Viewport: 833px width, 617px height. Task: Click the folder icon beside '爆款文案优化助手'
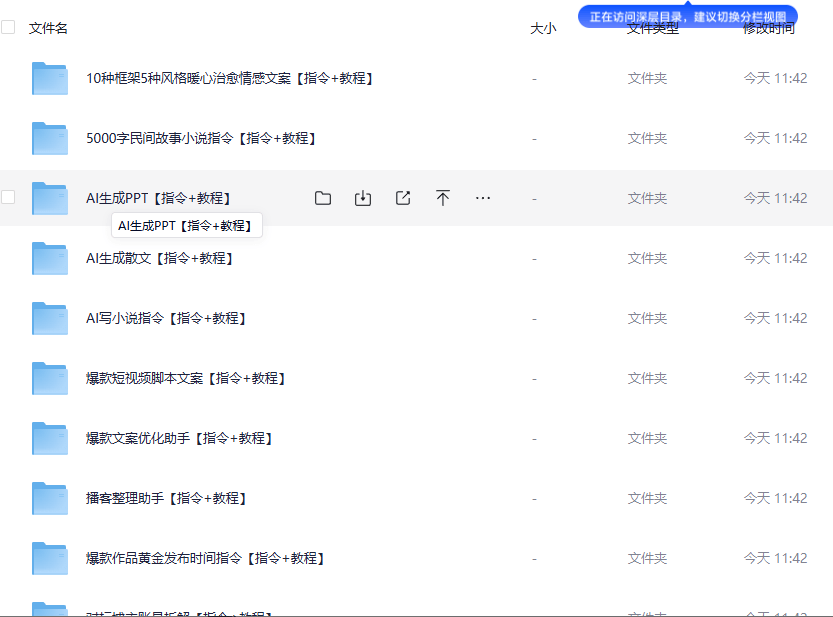point(49,438)
